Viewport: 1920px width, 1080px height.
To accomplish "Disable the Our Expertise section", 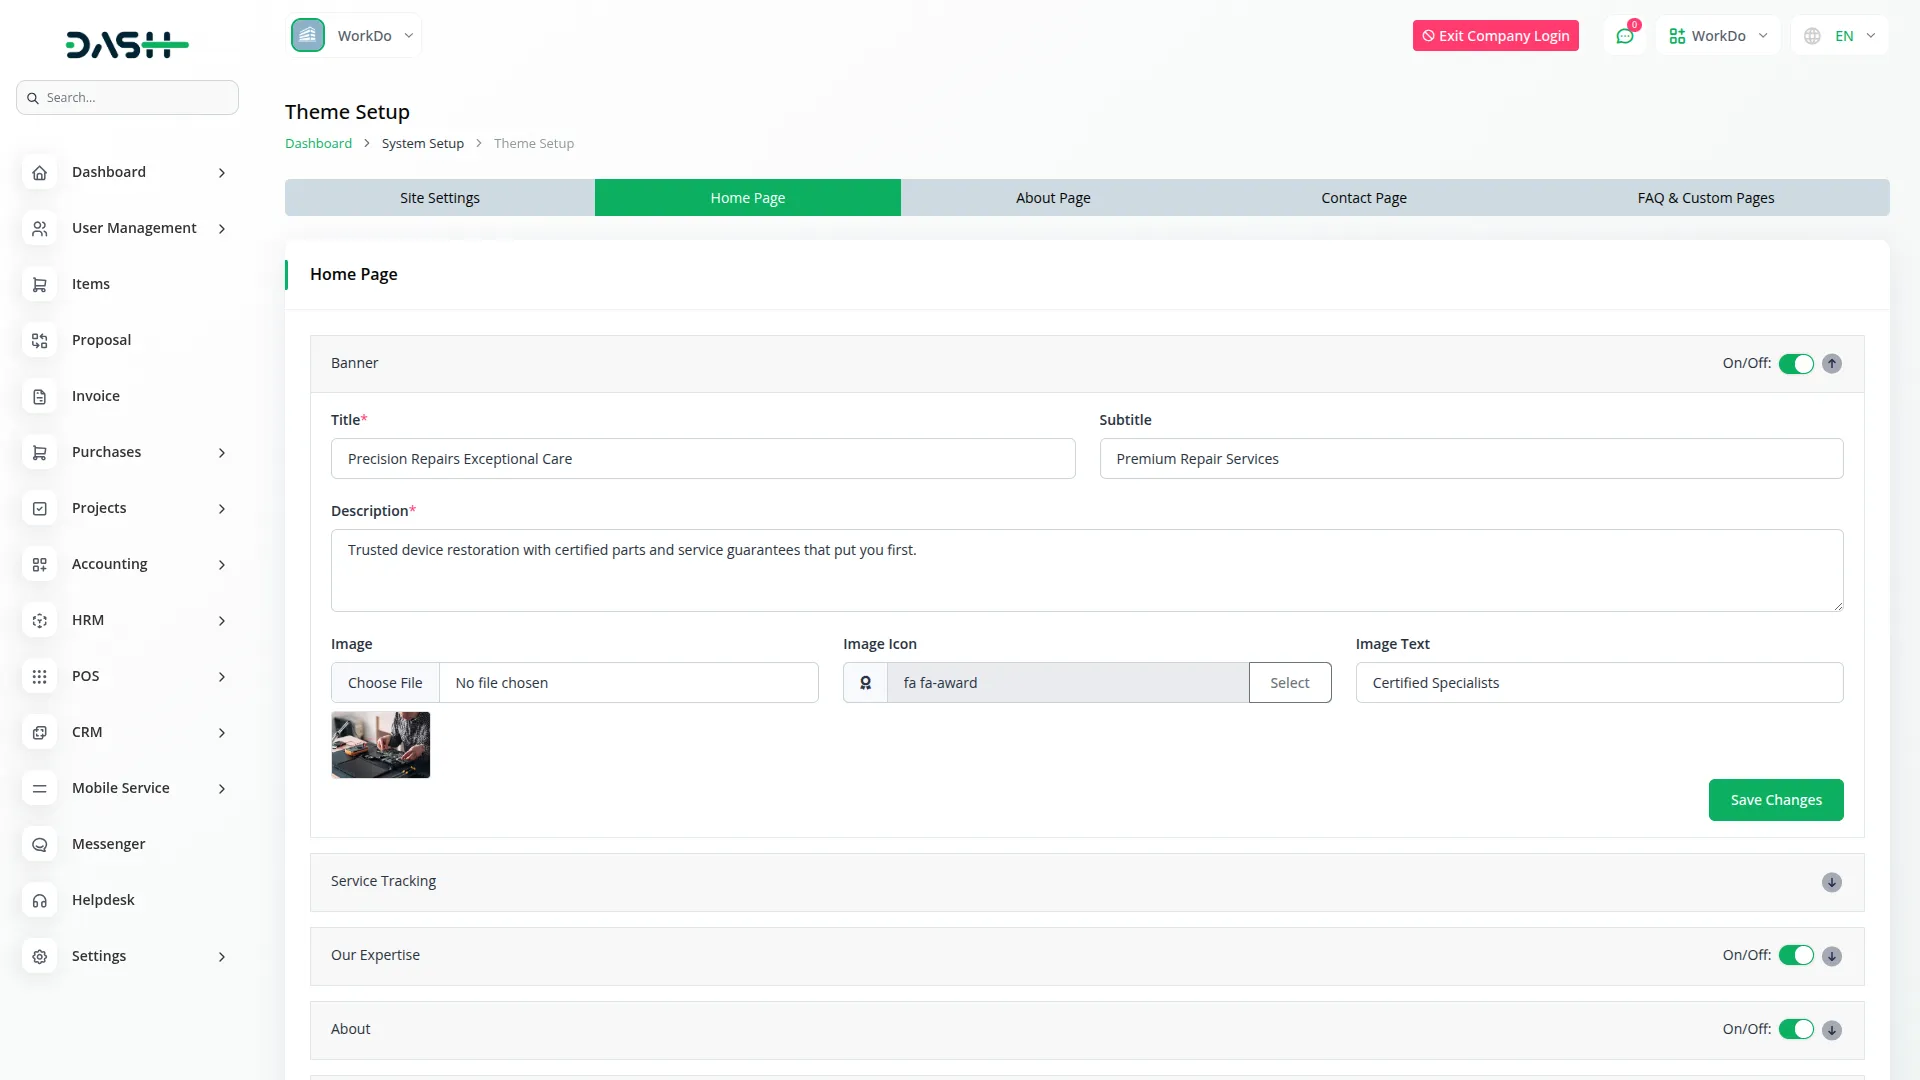I will pyautogui.click(x=1798, y=955).
